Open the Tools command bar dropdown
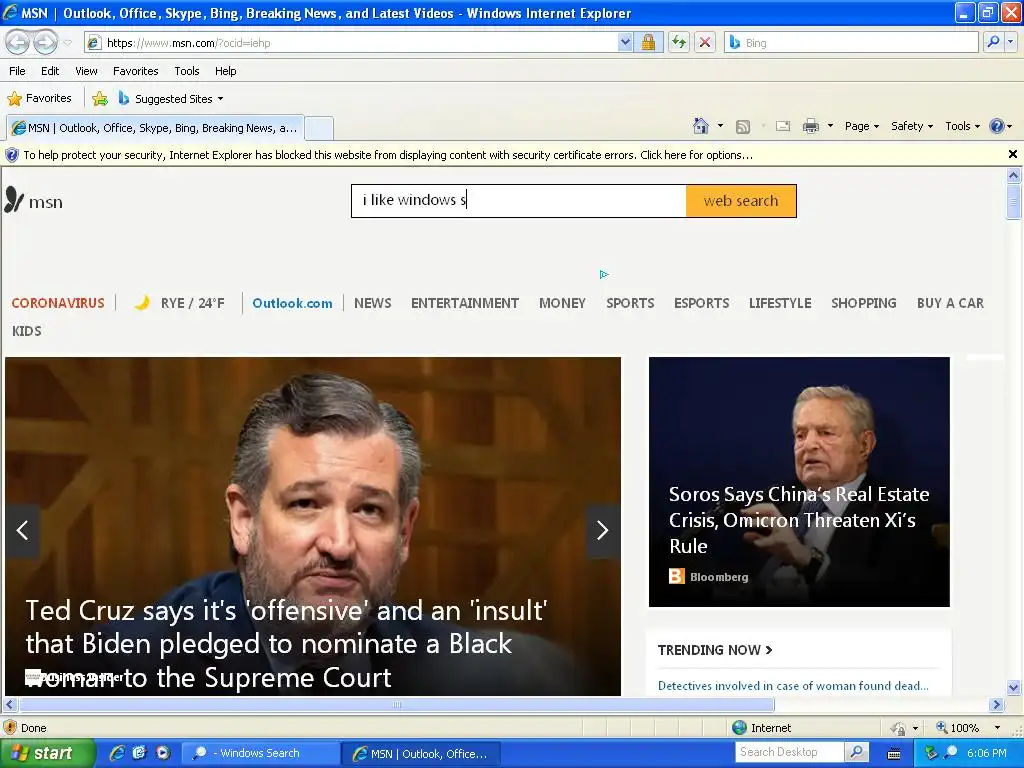This screenshot has width=1024, height=768. click(962, 126)
